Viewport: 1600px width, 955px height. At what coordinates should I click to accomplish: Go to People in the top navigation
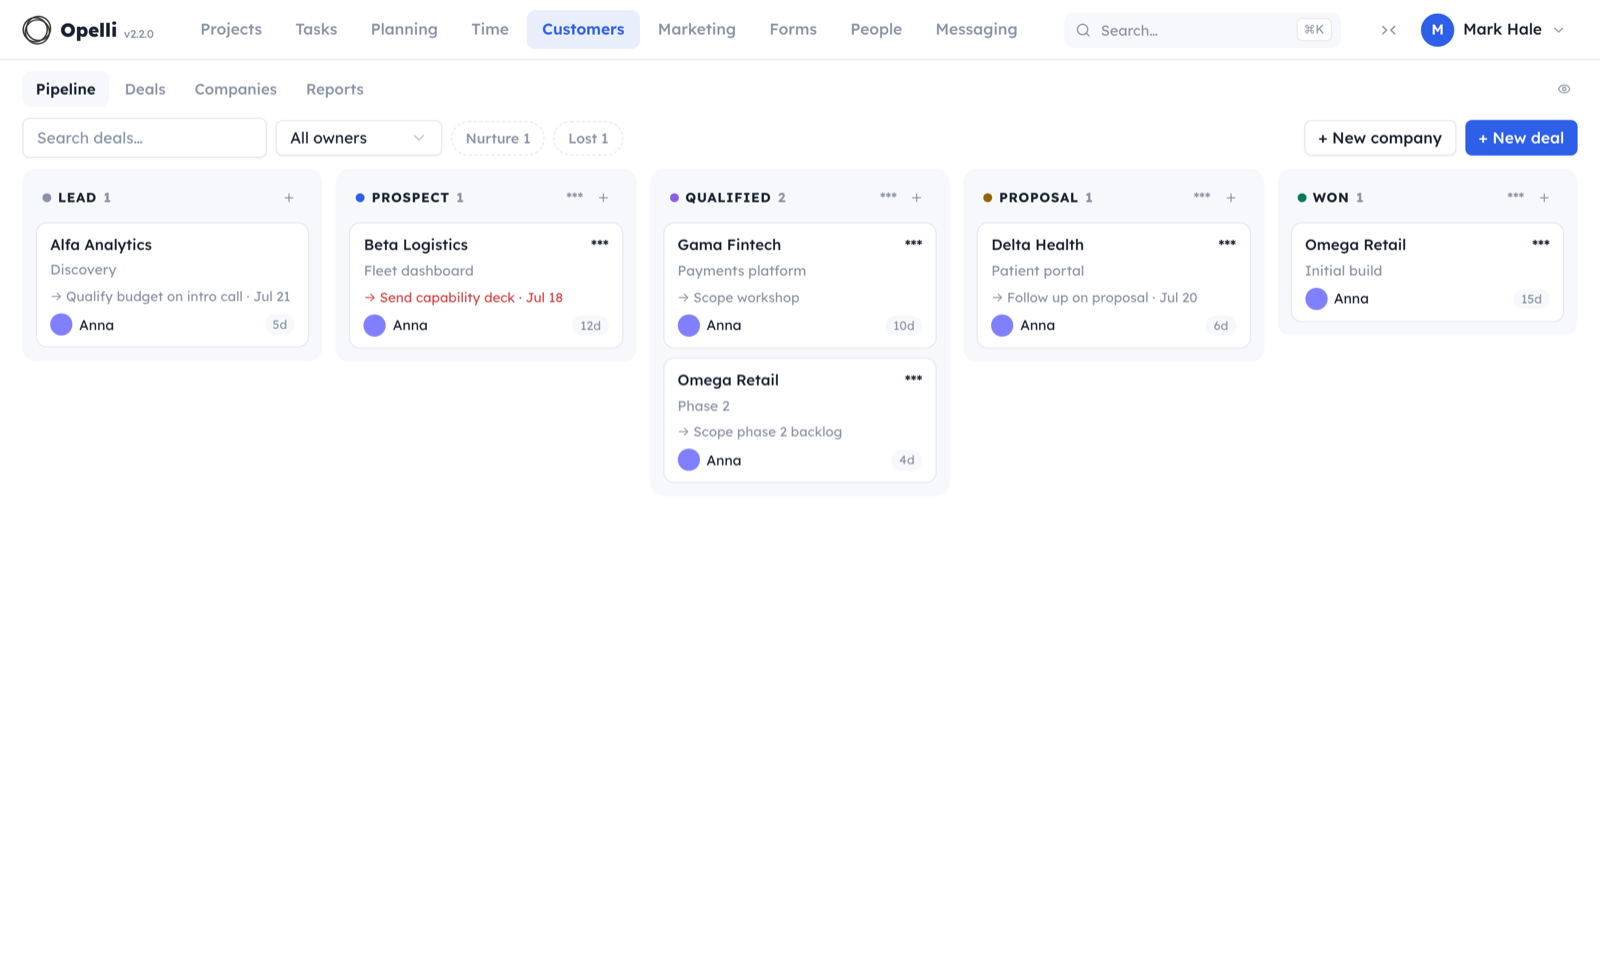click(876, 30)
